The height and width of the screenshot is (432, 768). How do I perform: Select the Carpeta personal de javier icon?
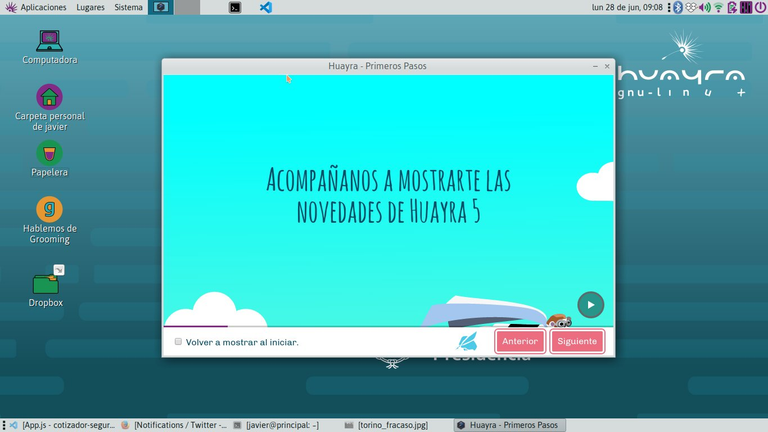(x=49, y=108)
